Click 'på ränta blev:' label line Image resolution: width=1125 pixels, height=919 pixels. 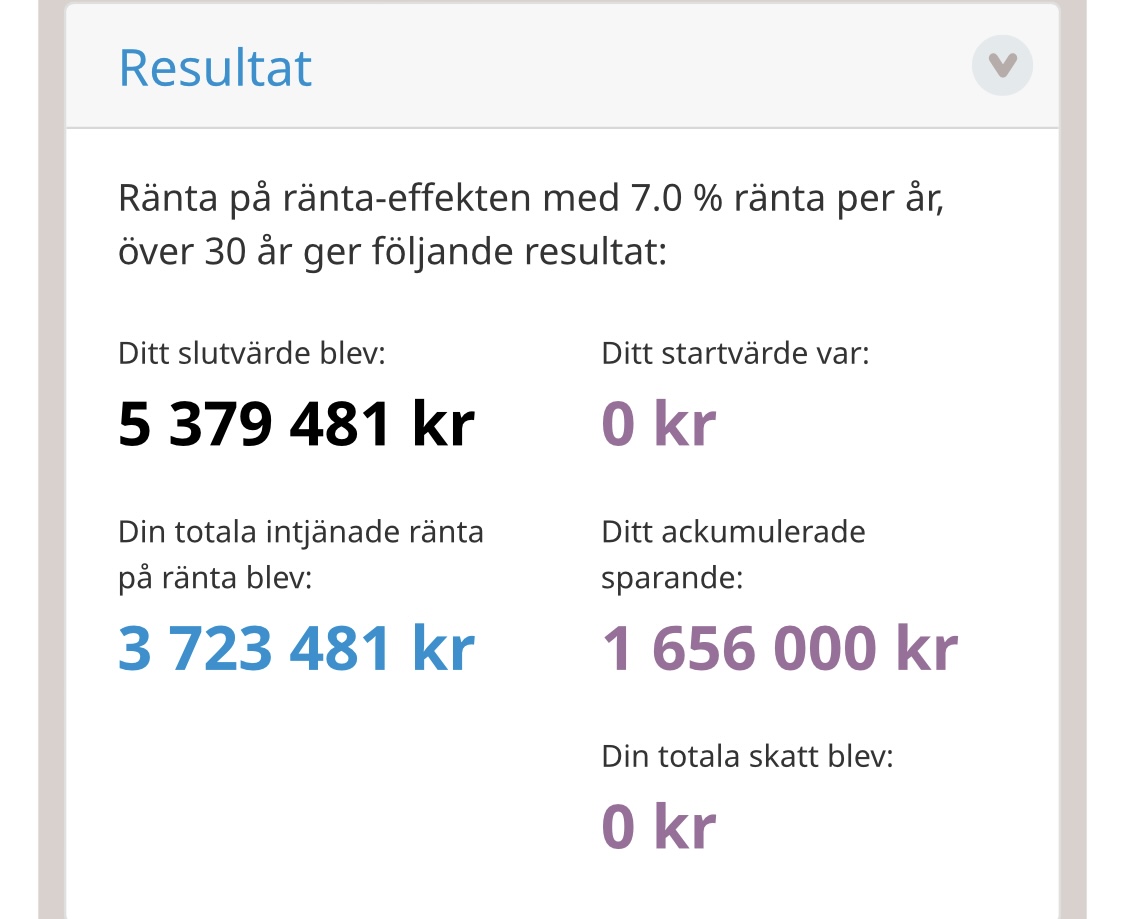(215, 577)
